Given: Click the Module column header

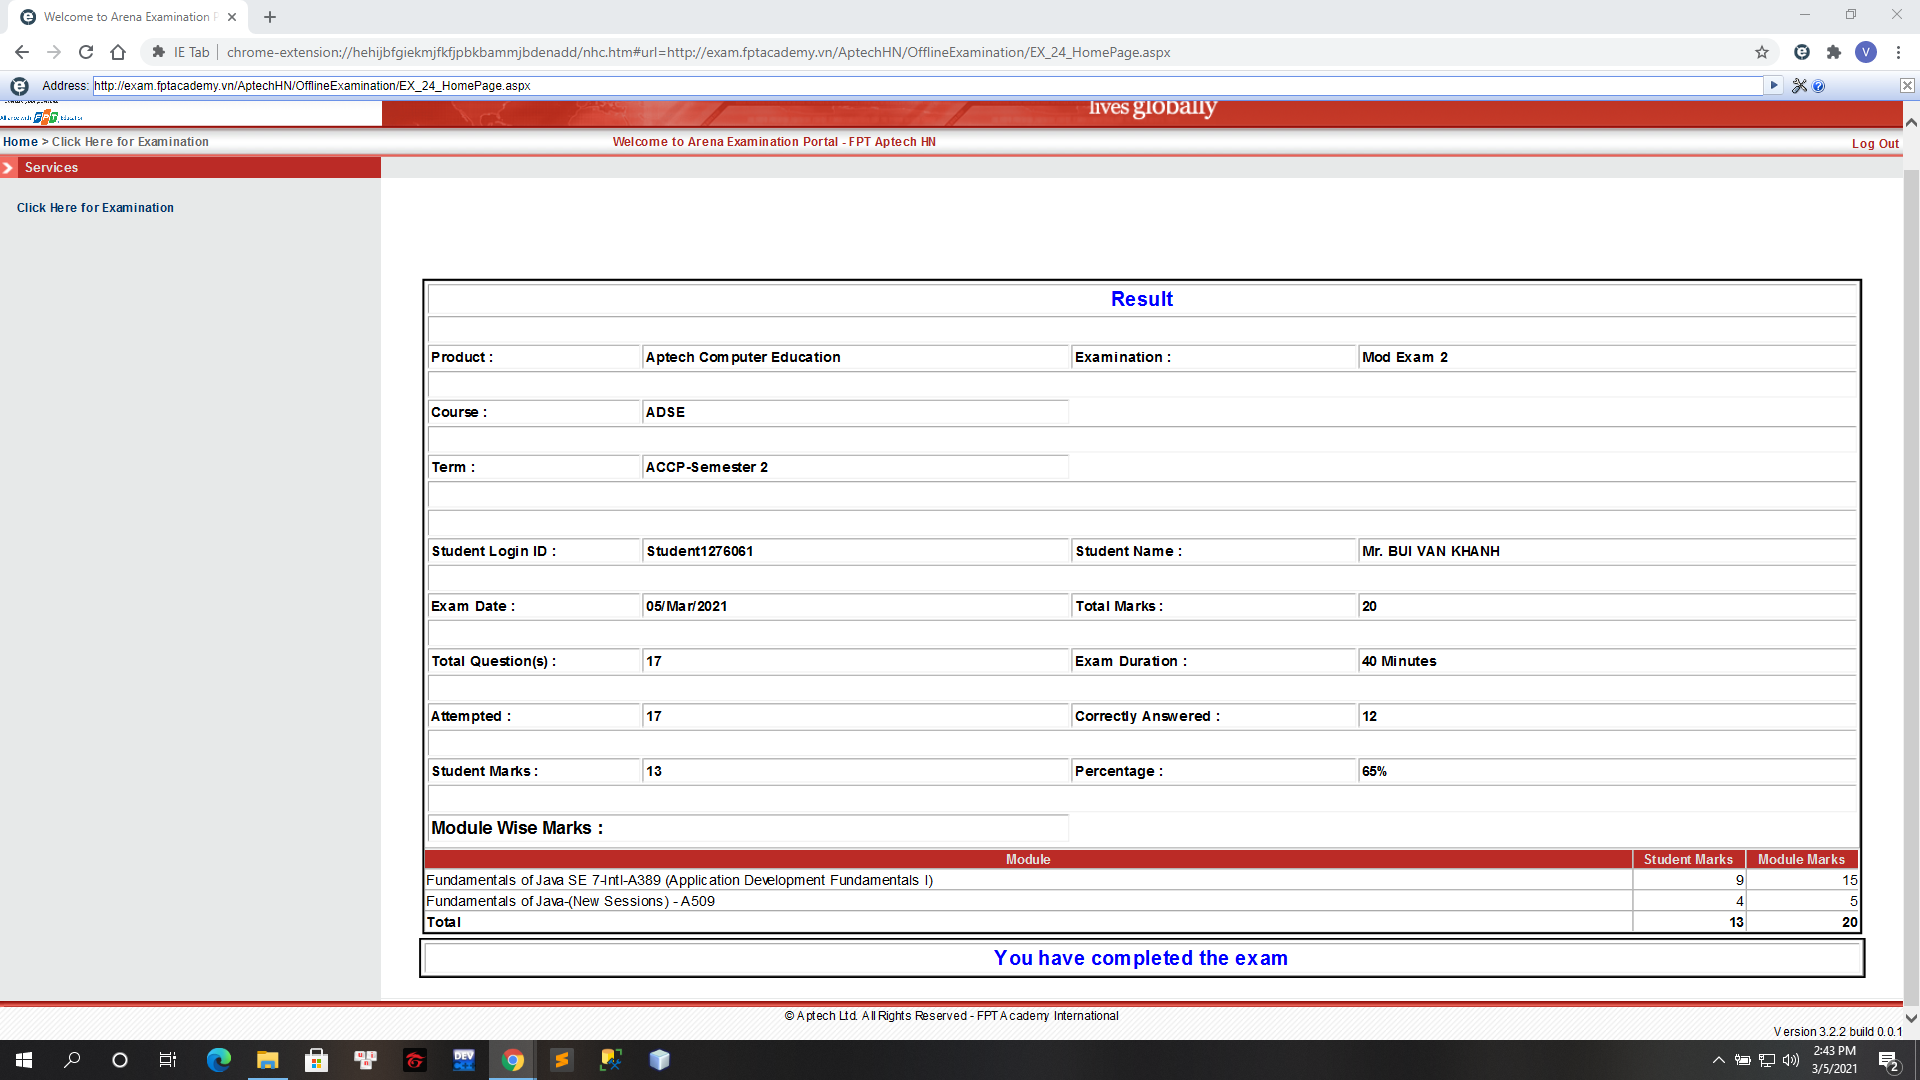Looking at the screenshot, I should tap(1028, 860).
